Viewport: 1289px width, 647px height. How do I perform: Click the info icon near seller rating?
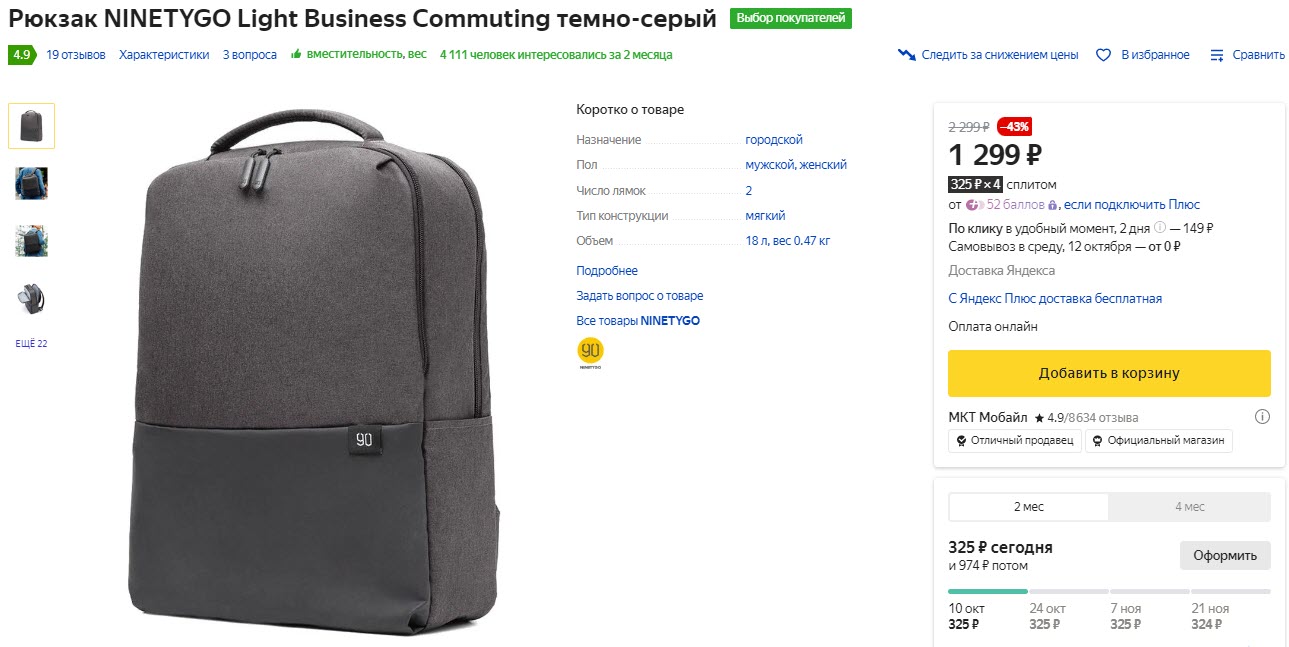click(1262, 416)
